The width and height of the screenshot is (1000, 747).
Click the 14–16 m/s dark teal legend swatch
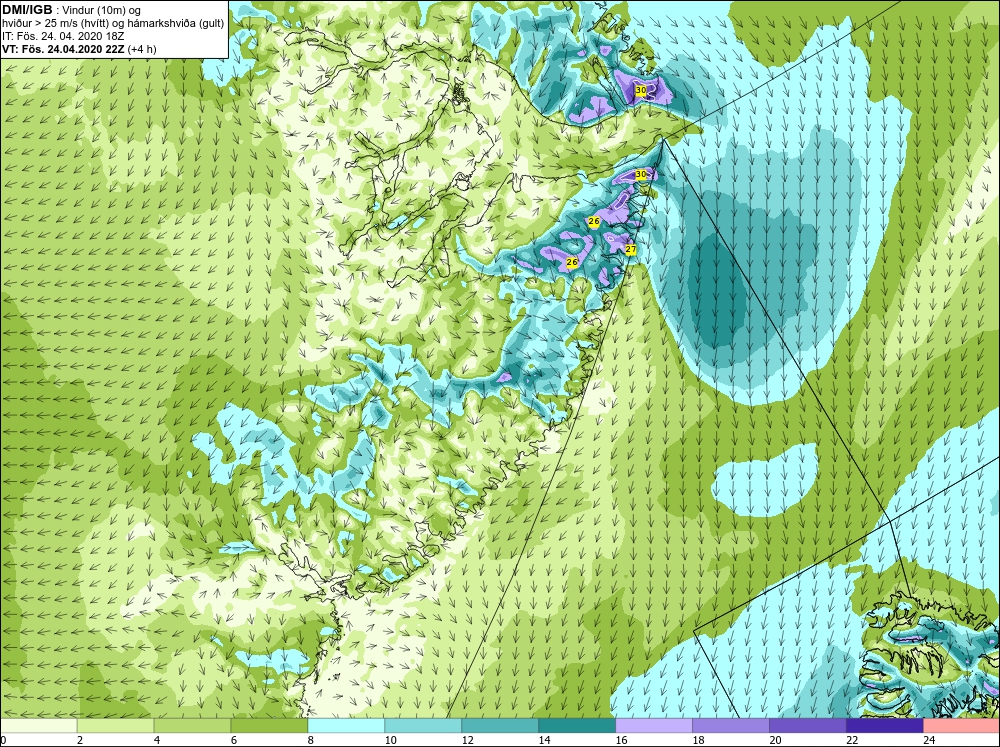click(577, 726)
